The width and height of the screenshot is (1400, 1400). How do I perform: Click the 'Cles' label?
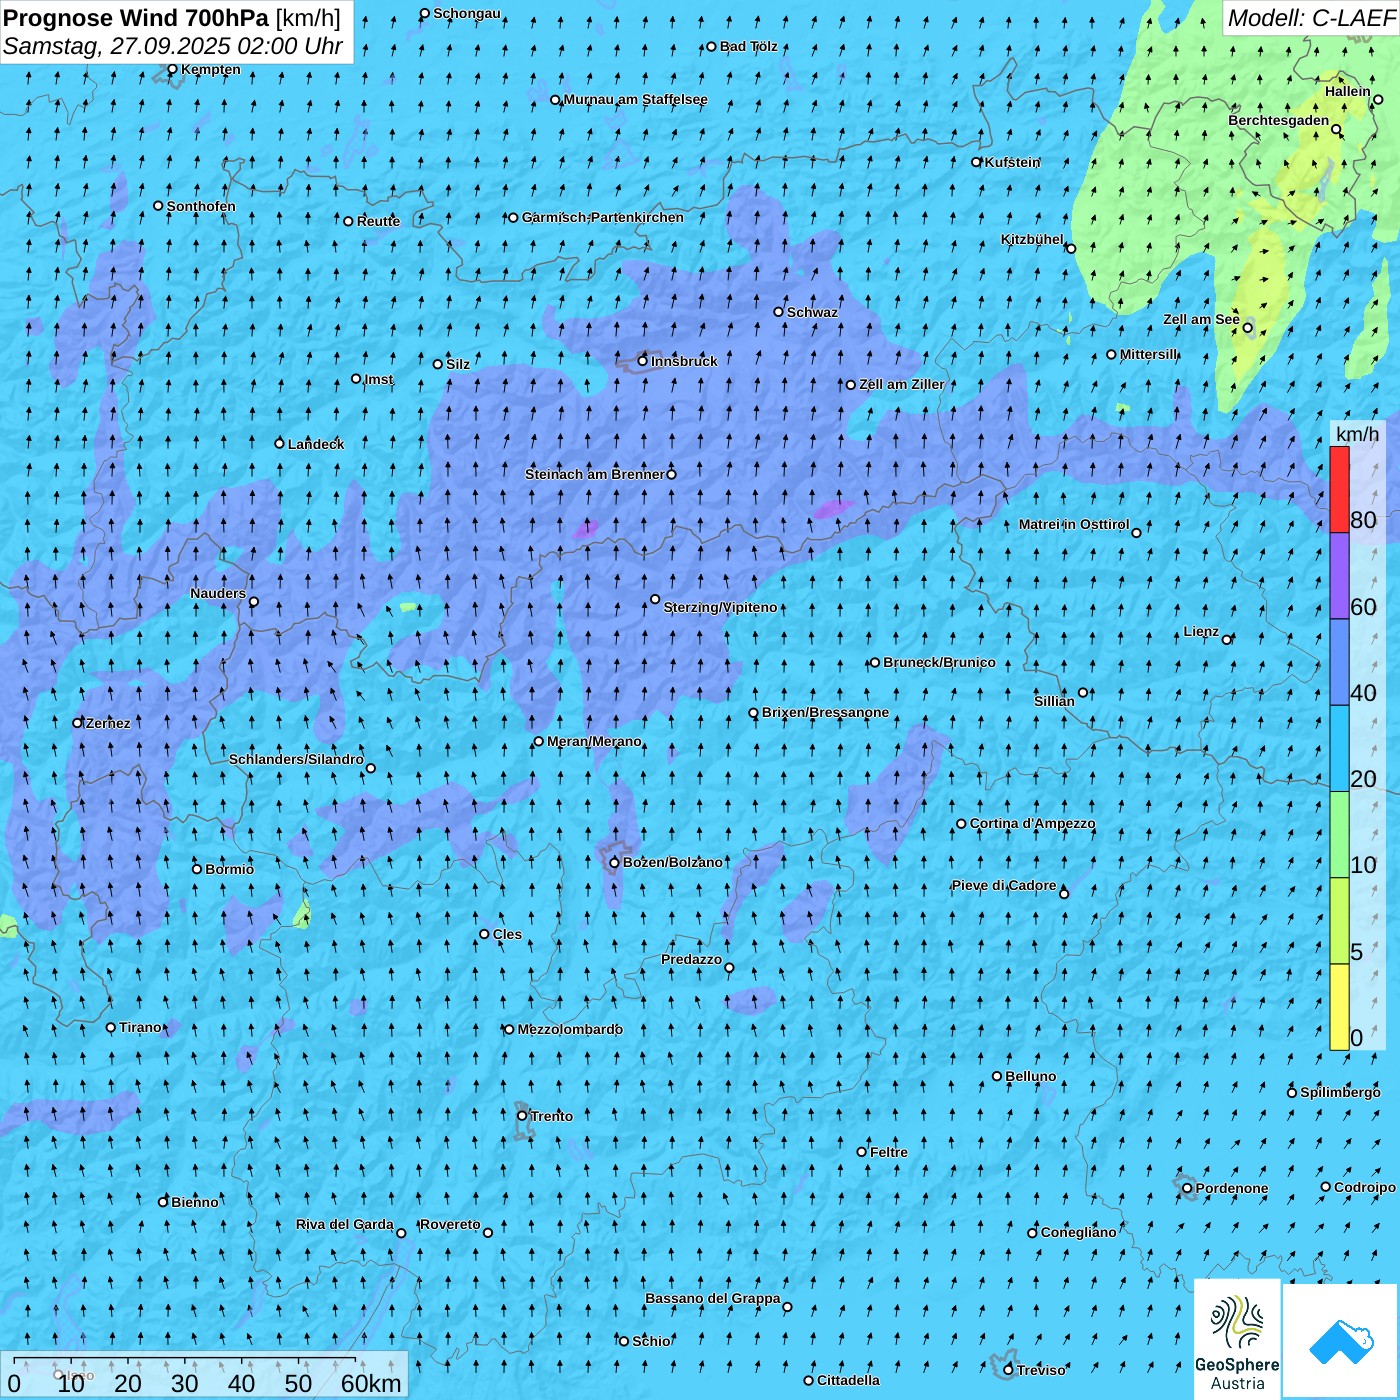(x=507, y=934)
